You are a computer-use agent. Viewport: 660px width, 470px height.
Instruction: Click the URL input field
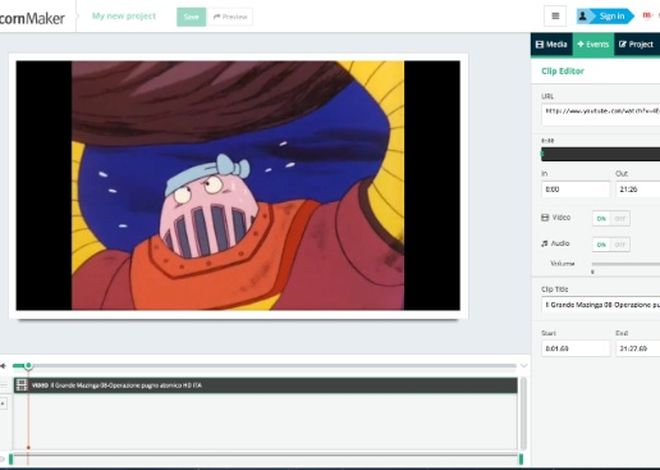(600, 114)
